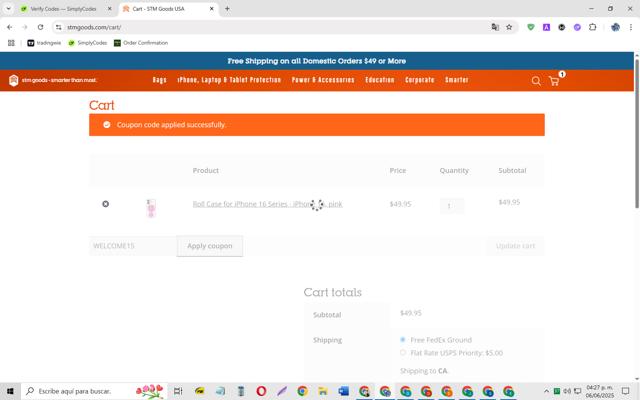Select Free FedEx Ground shipping
This screenshot has width=640, height=400.
tap(403, 340)
